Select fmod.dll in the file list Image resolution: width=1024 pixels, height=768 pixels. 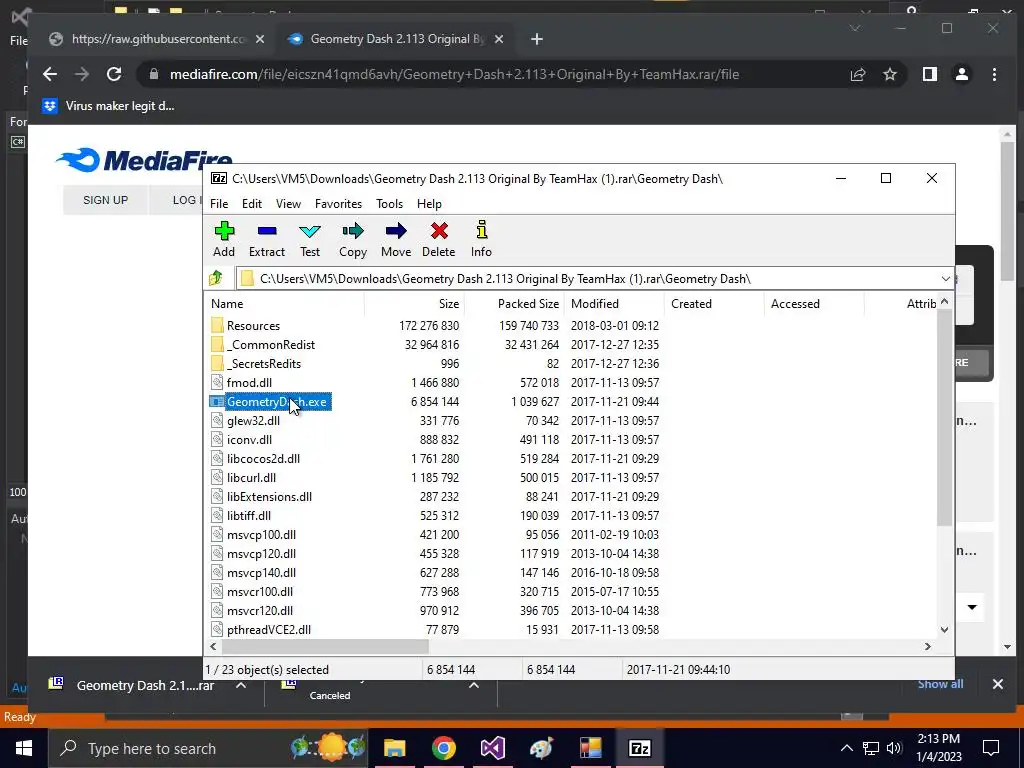pos(249,383)
